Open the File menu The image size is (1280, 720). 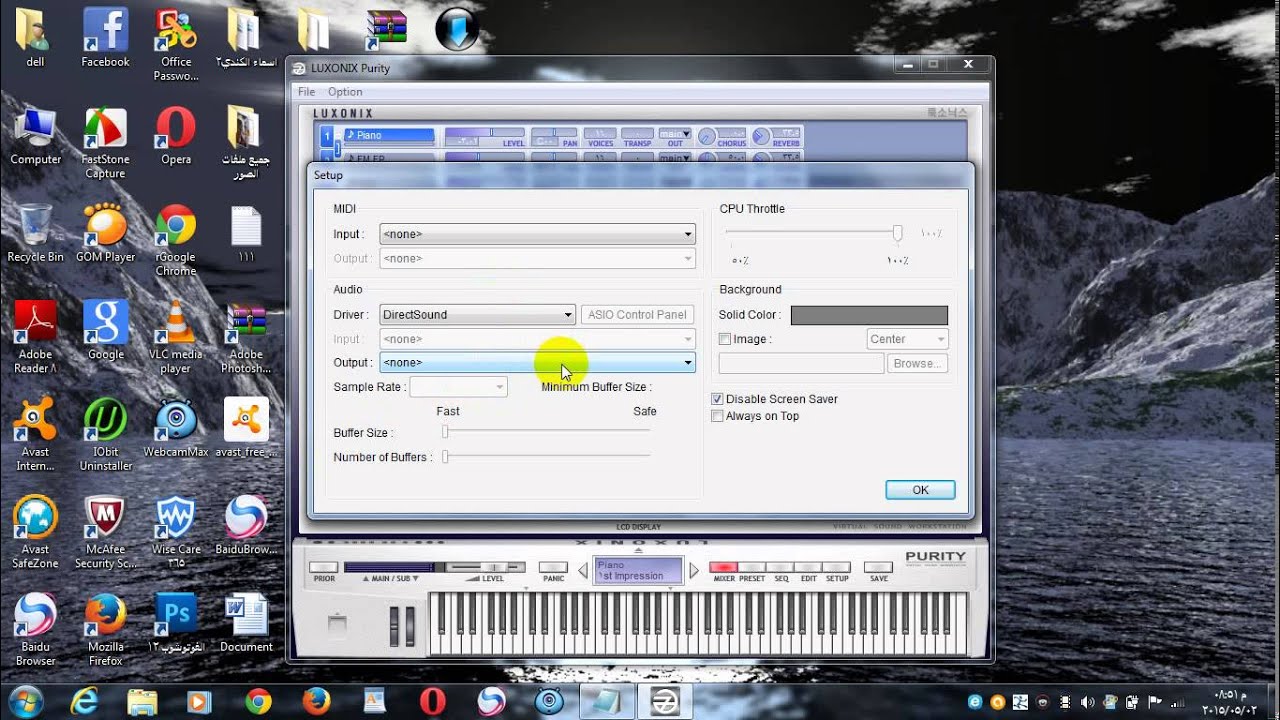(x=307, y=92)
